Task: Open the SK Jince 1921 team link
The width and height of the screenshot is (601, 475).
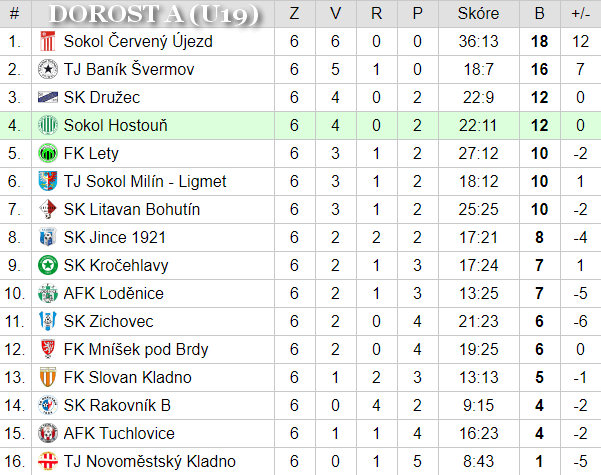Action: [115, 237]
